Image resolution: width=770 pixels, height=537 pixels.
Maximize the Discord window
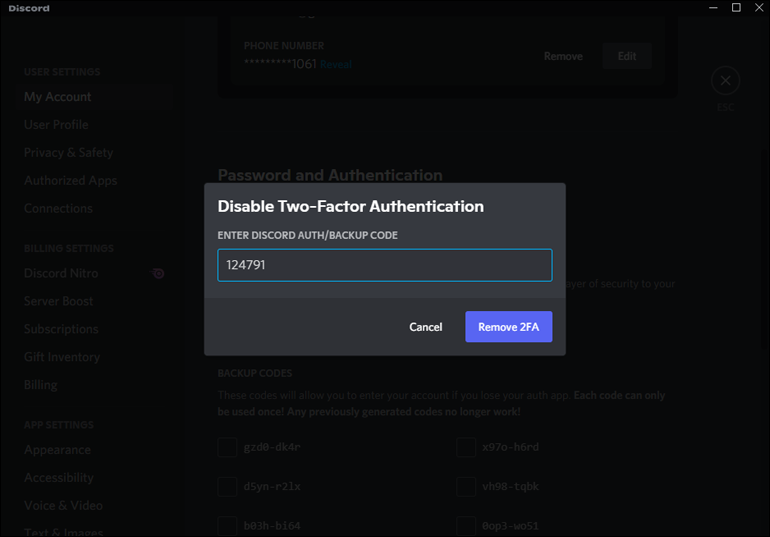pyautogui.click(x=736, y=8)
